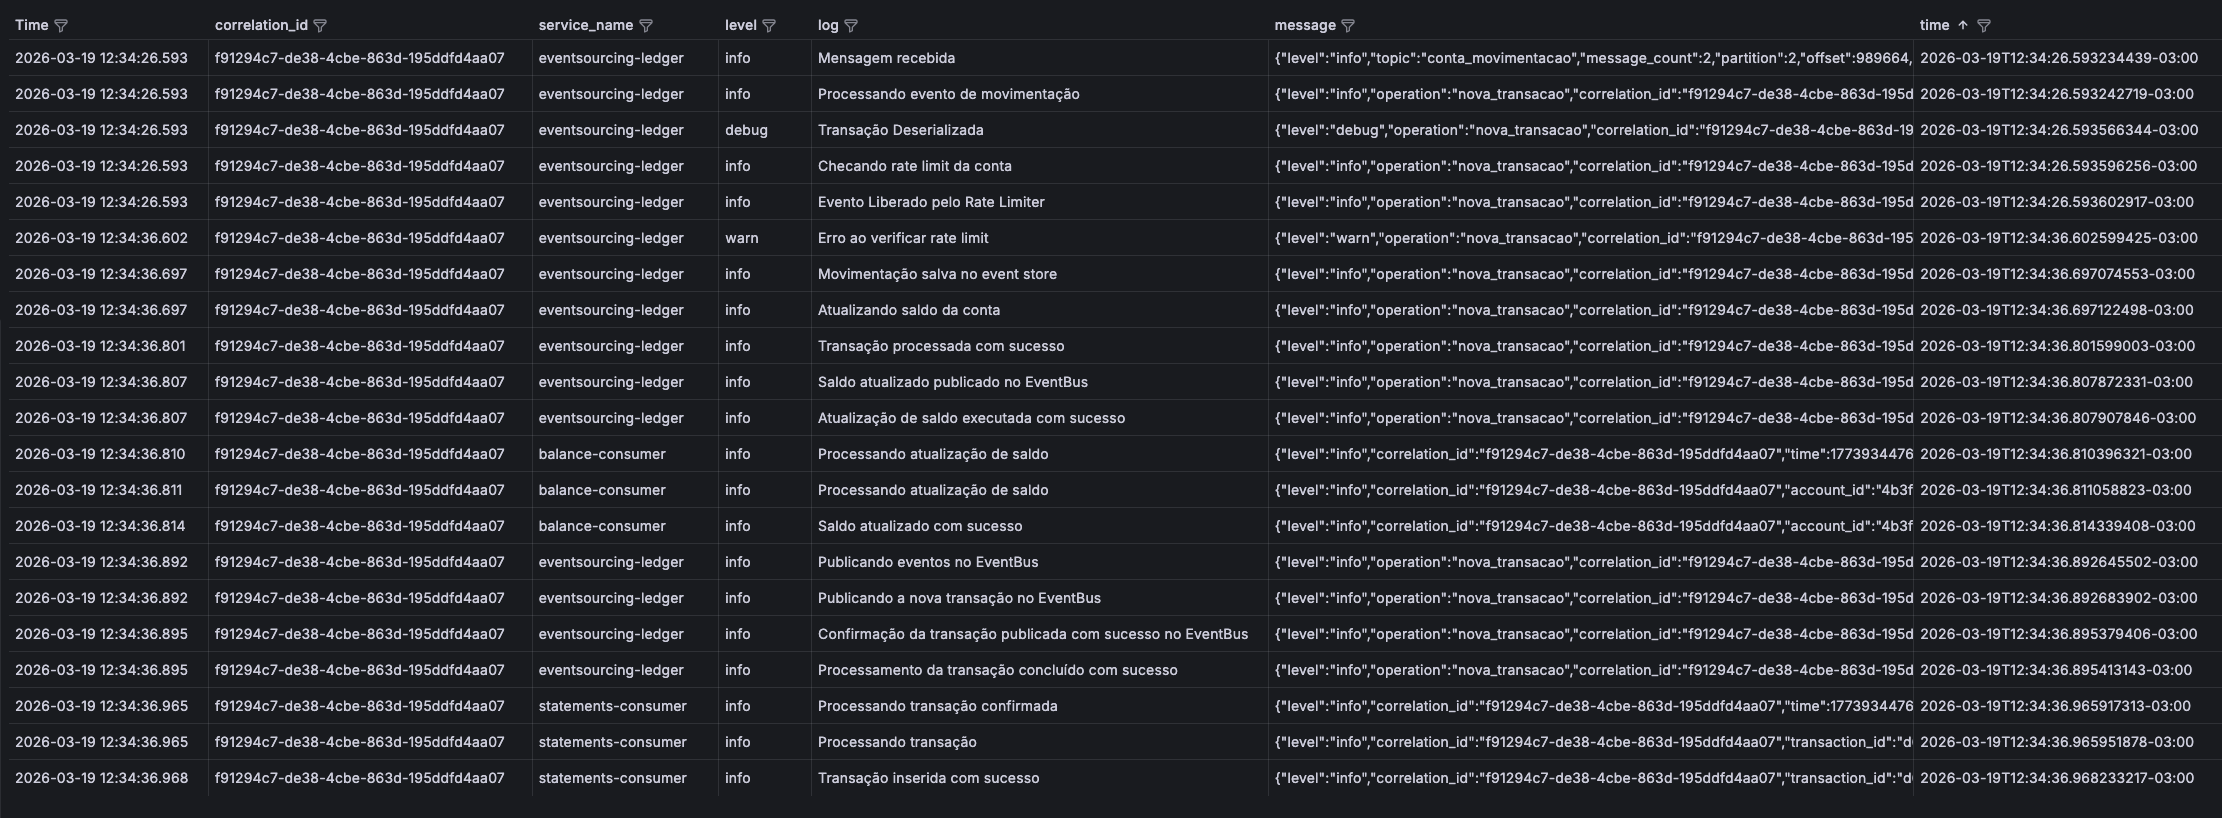
Task: Click the ascending sort arrow on the time column
Action: click(x=1963, y=25)
